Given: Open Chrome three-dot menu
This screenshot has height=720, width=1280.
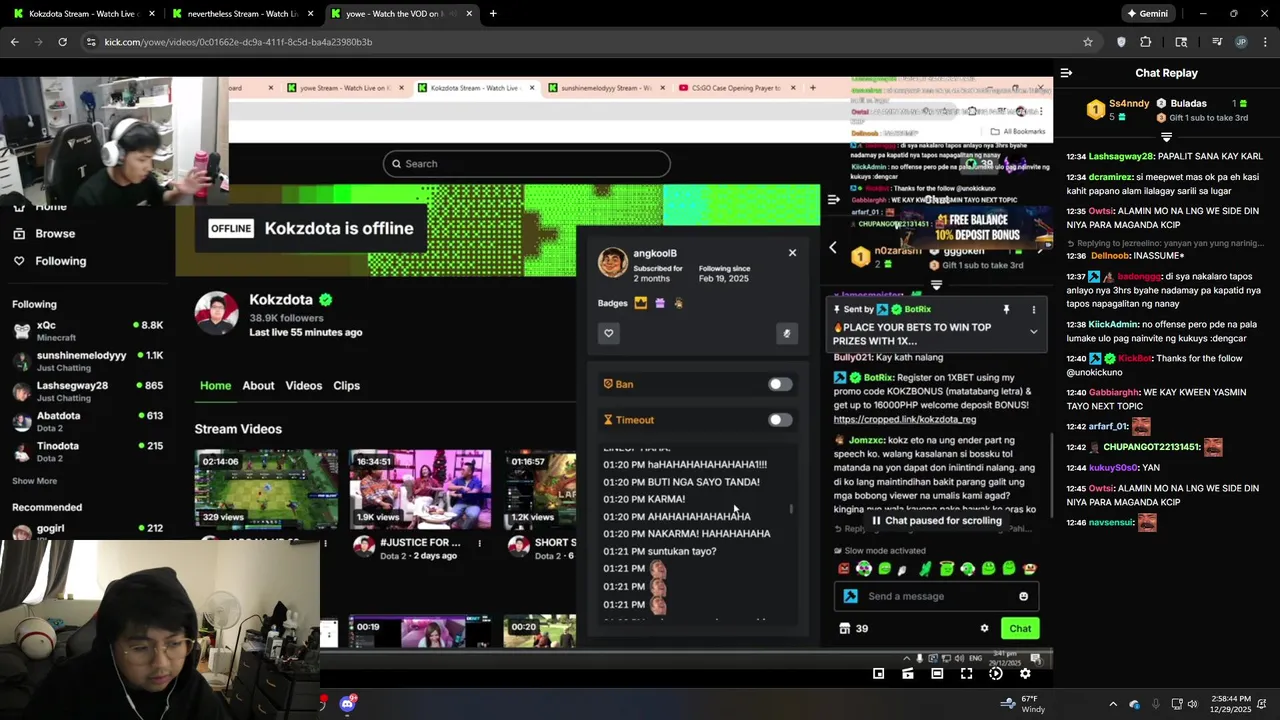Looking at the screenshot, I should [x=1266, y=42].
